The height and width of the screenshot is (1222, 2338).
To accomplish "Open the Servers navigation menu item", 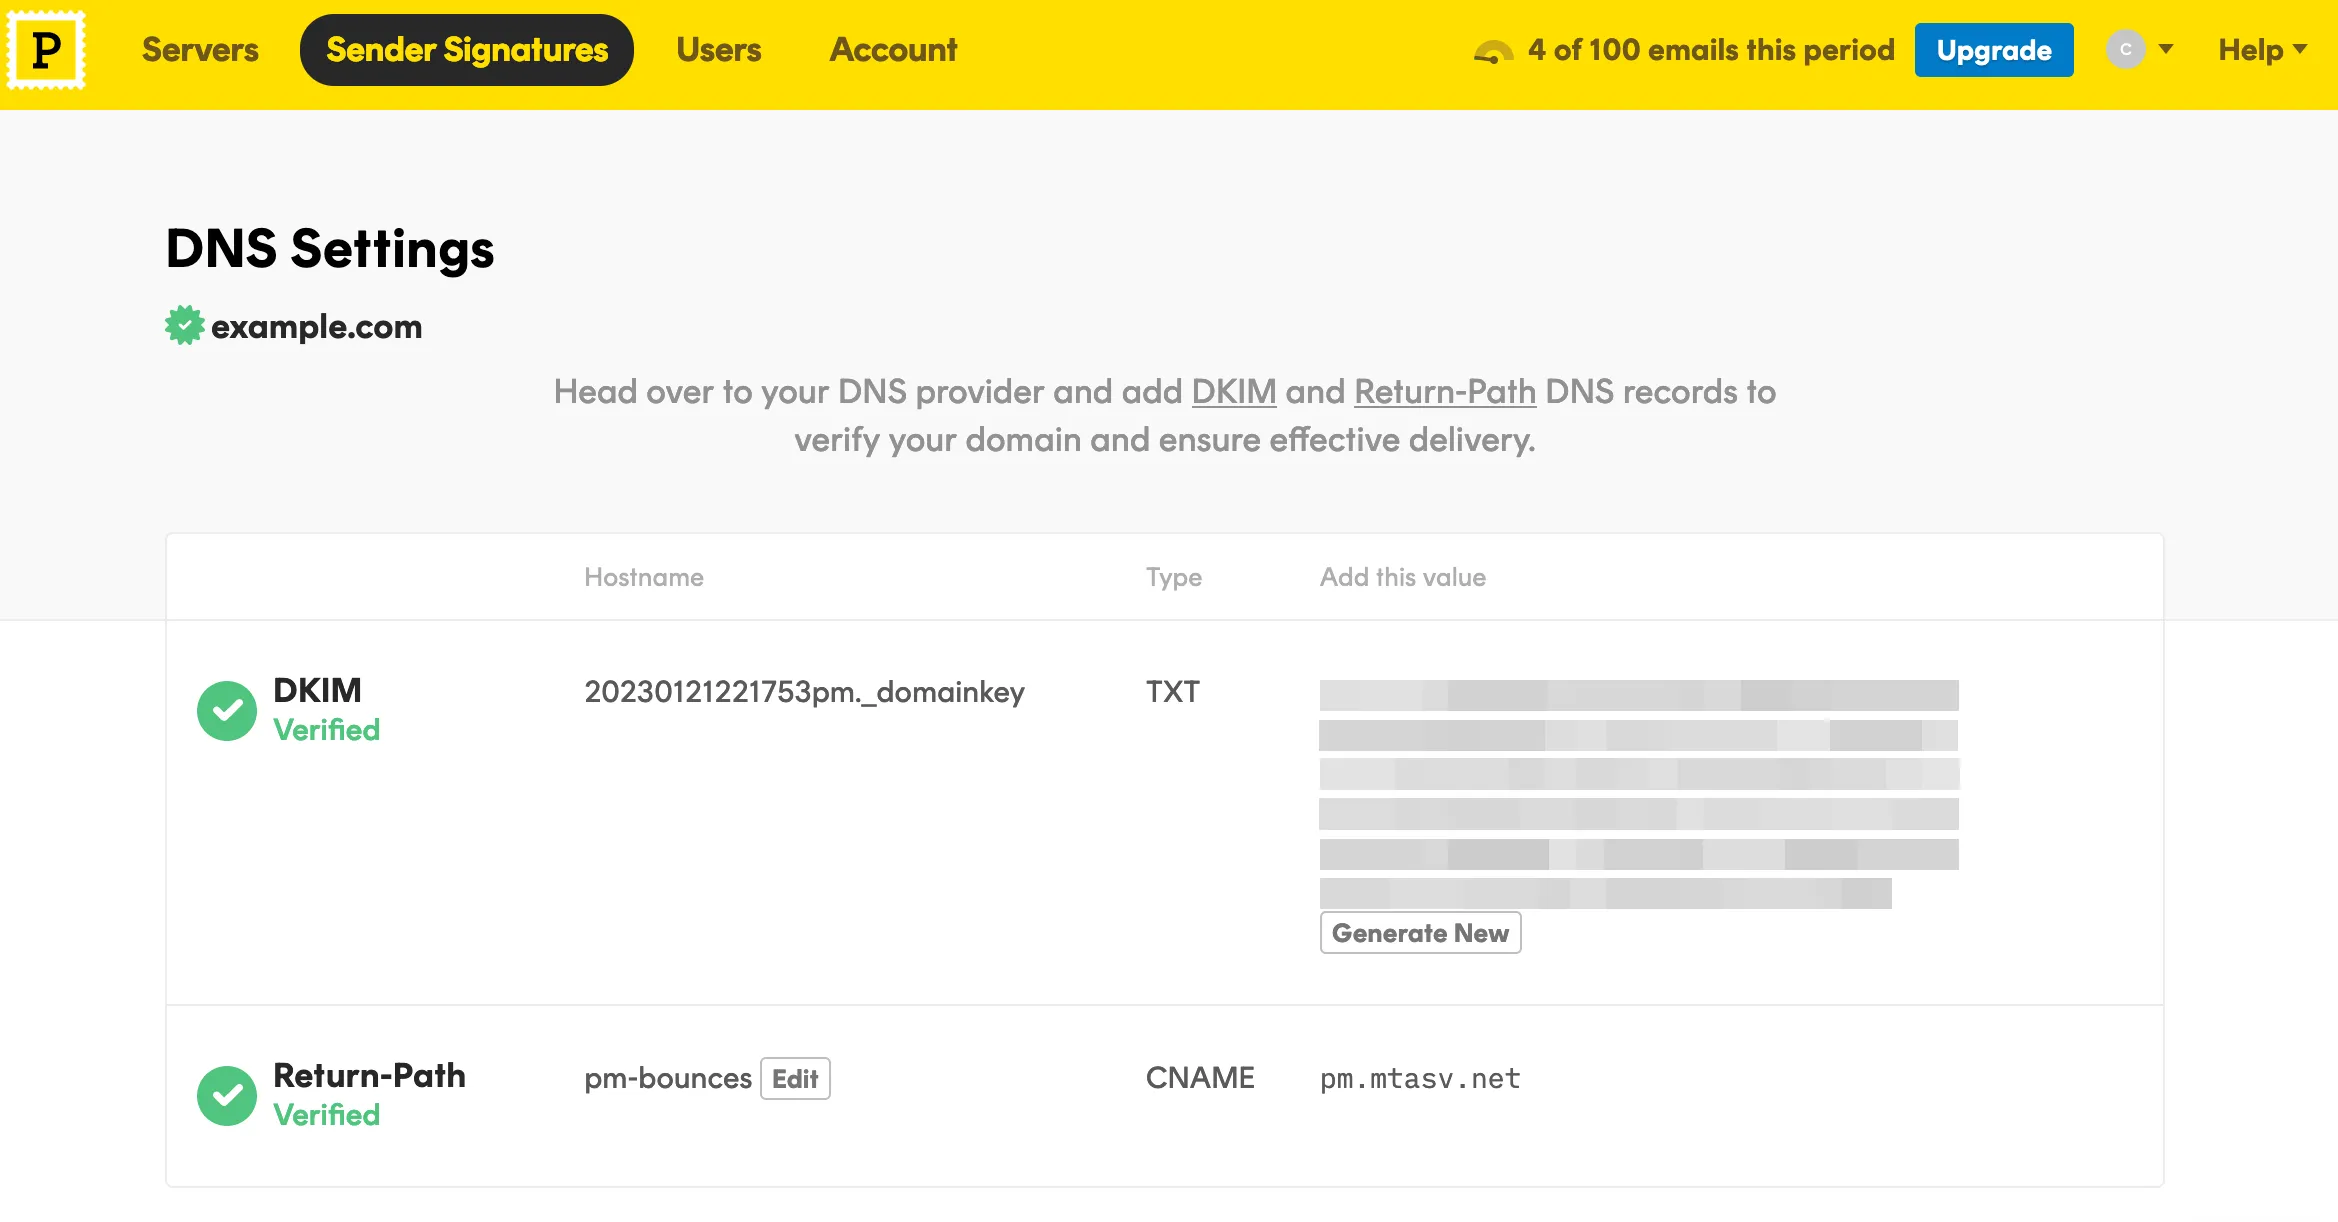I will (201, 48).
